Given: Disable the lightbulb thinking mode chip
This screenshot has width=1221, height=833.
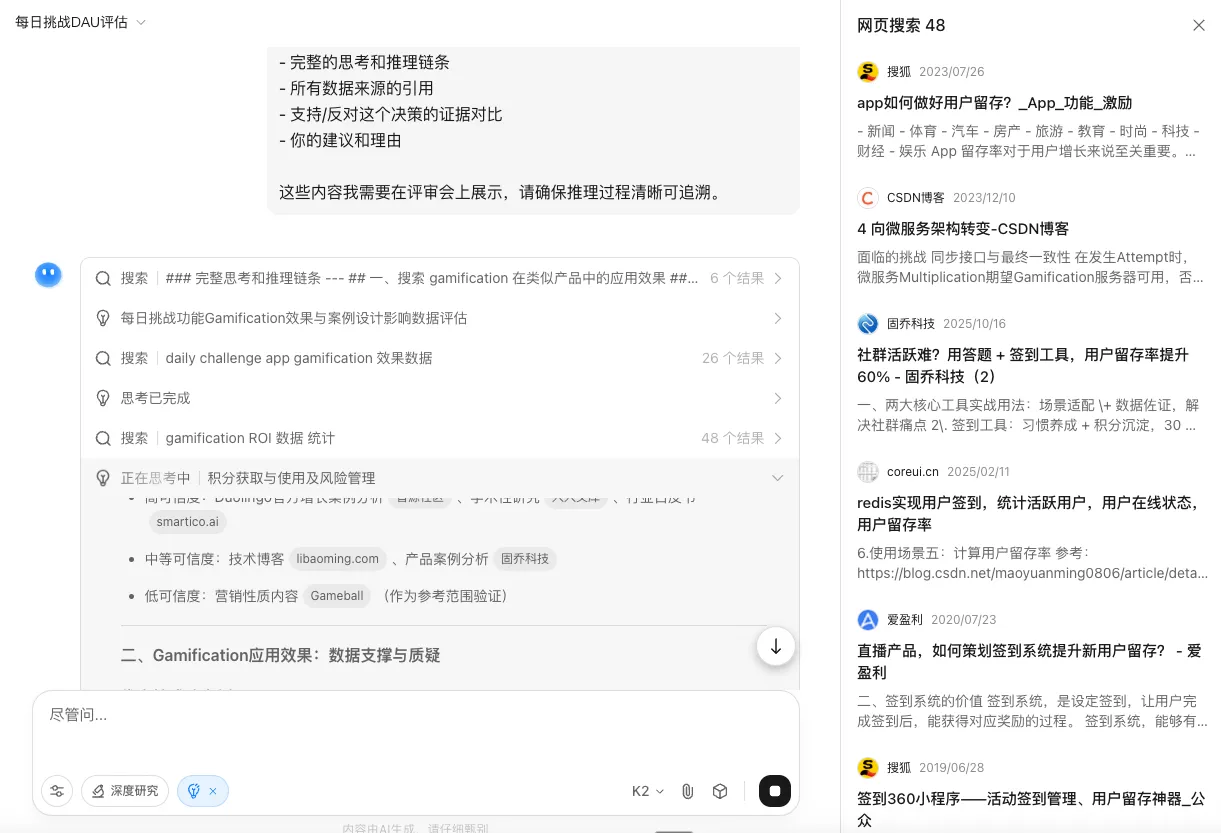Looking at the screenshot, I should [213, 791].
